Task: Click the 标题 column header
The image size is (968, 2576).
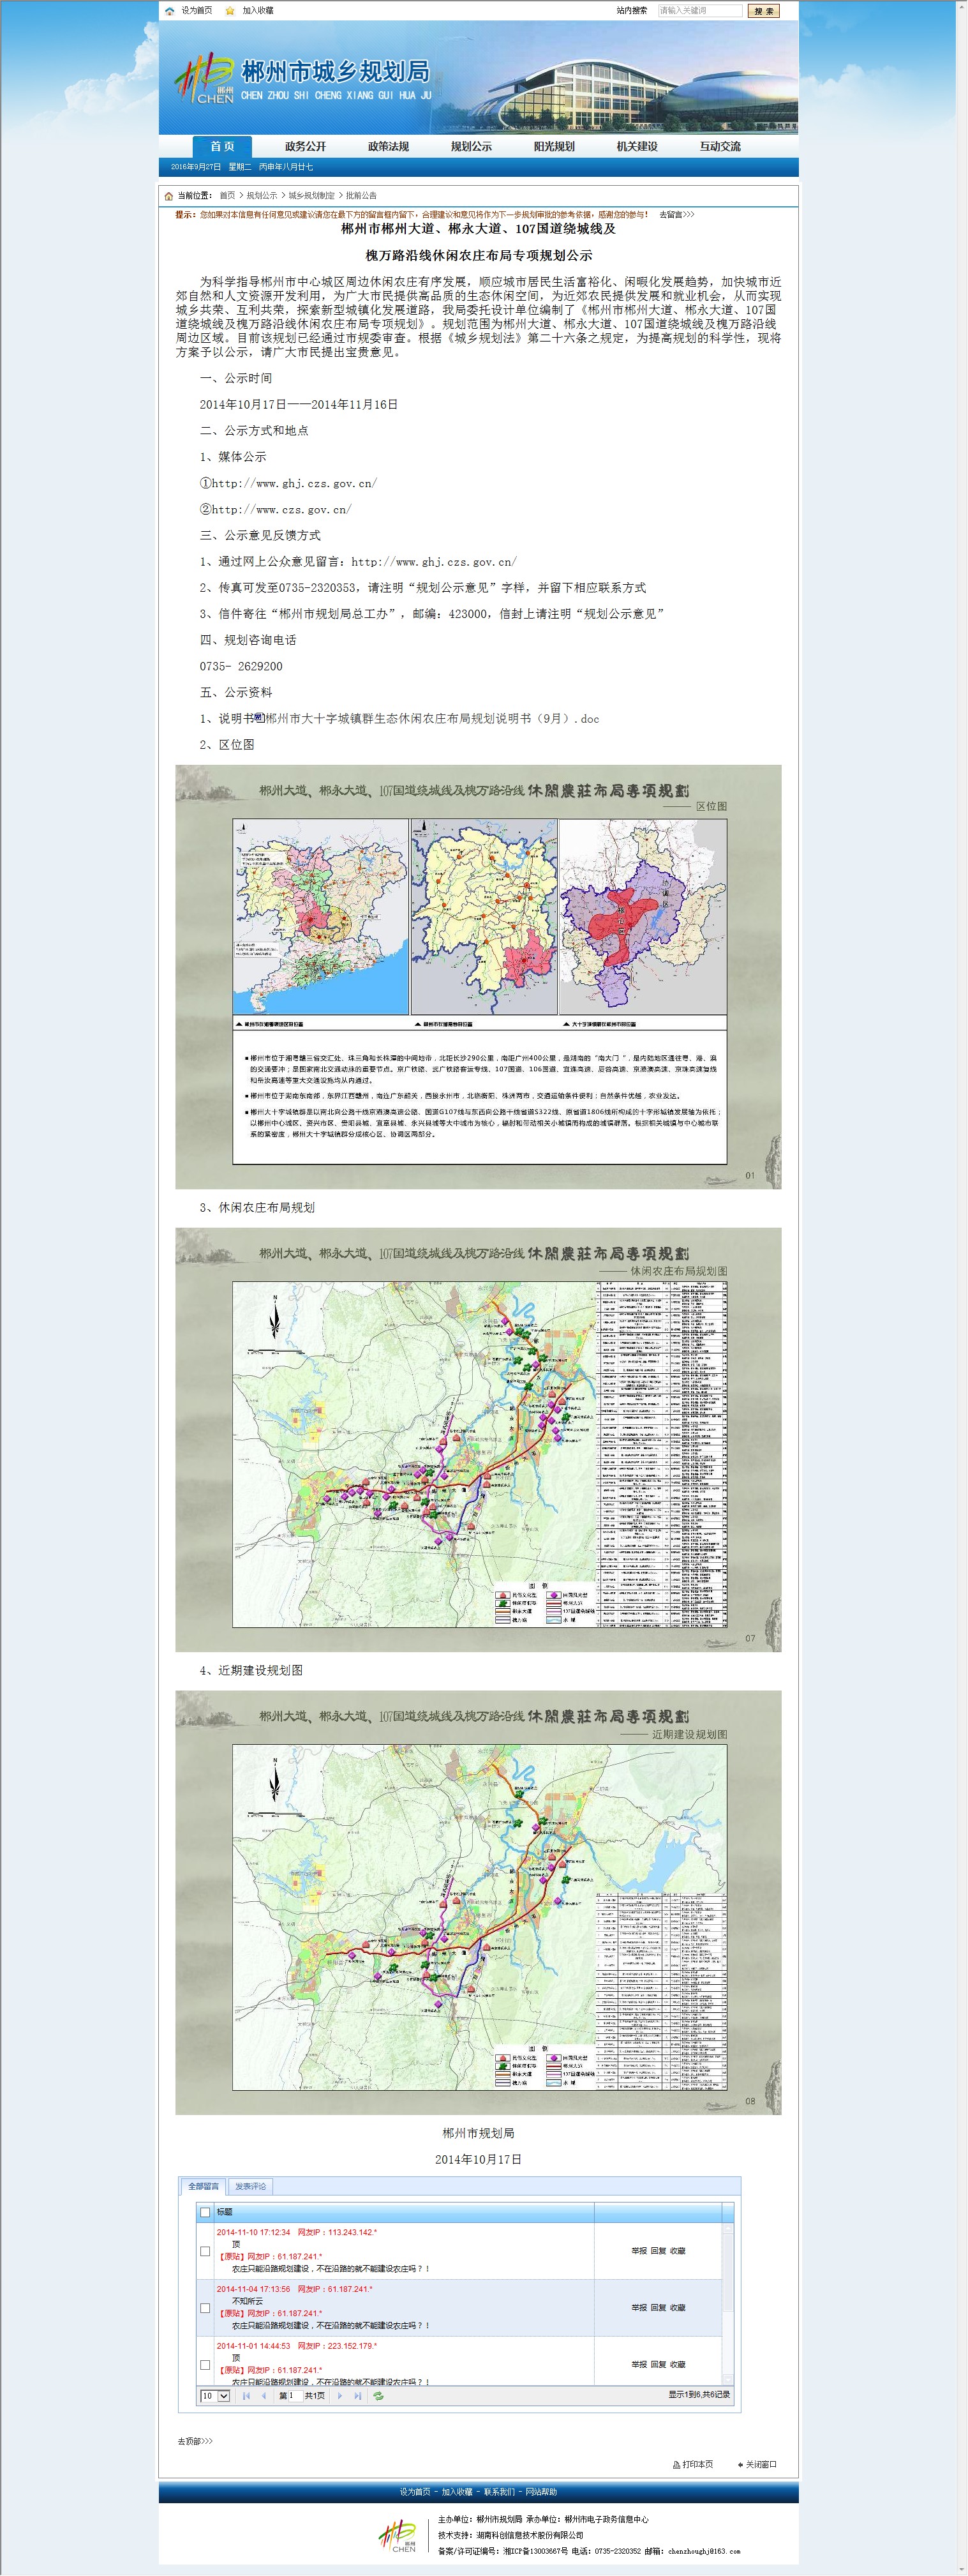Action: 404,2212
